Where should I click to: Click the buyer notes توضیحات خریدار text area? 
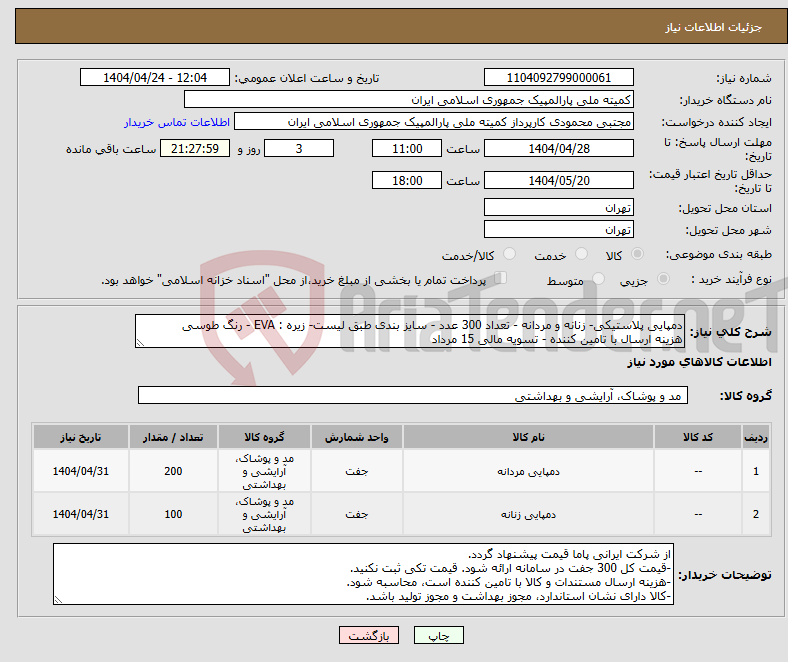pyautogui.click(x=363, y=574)
